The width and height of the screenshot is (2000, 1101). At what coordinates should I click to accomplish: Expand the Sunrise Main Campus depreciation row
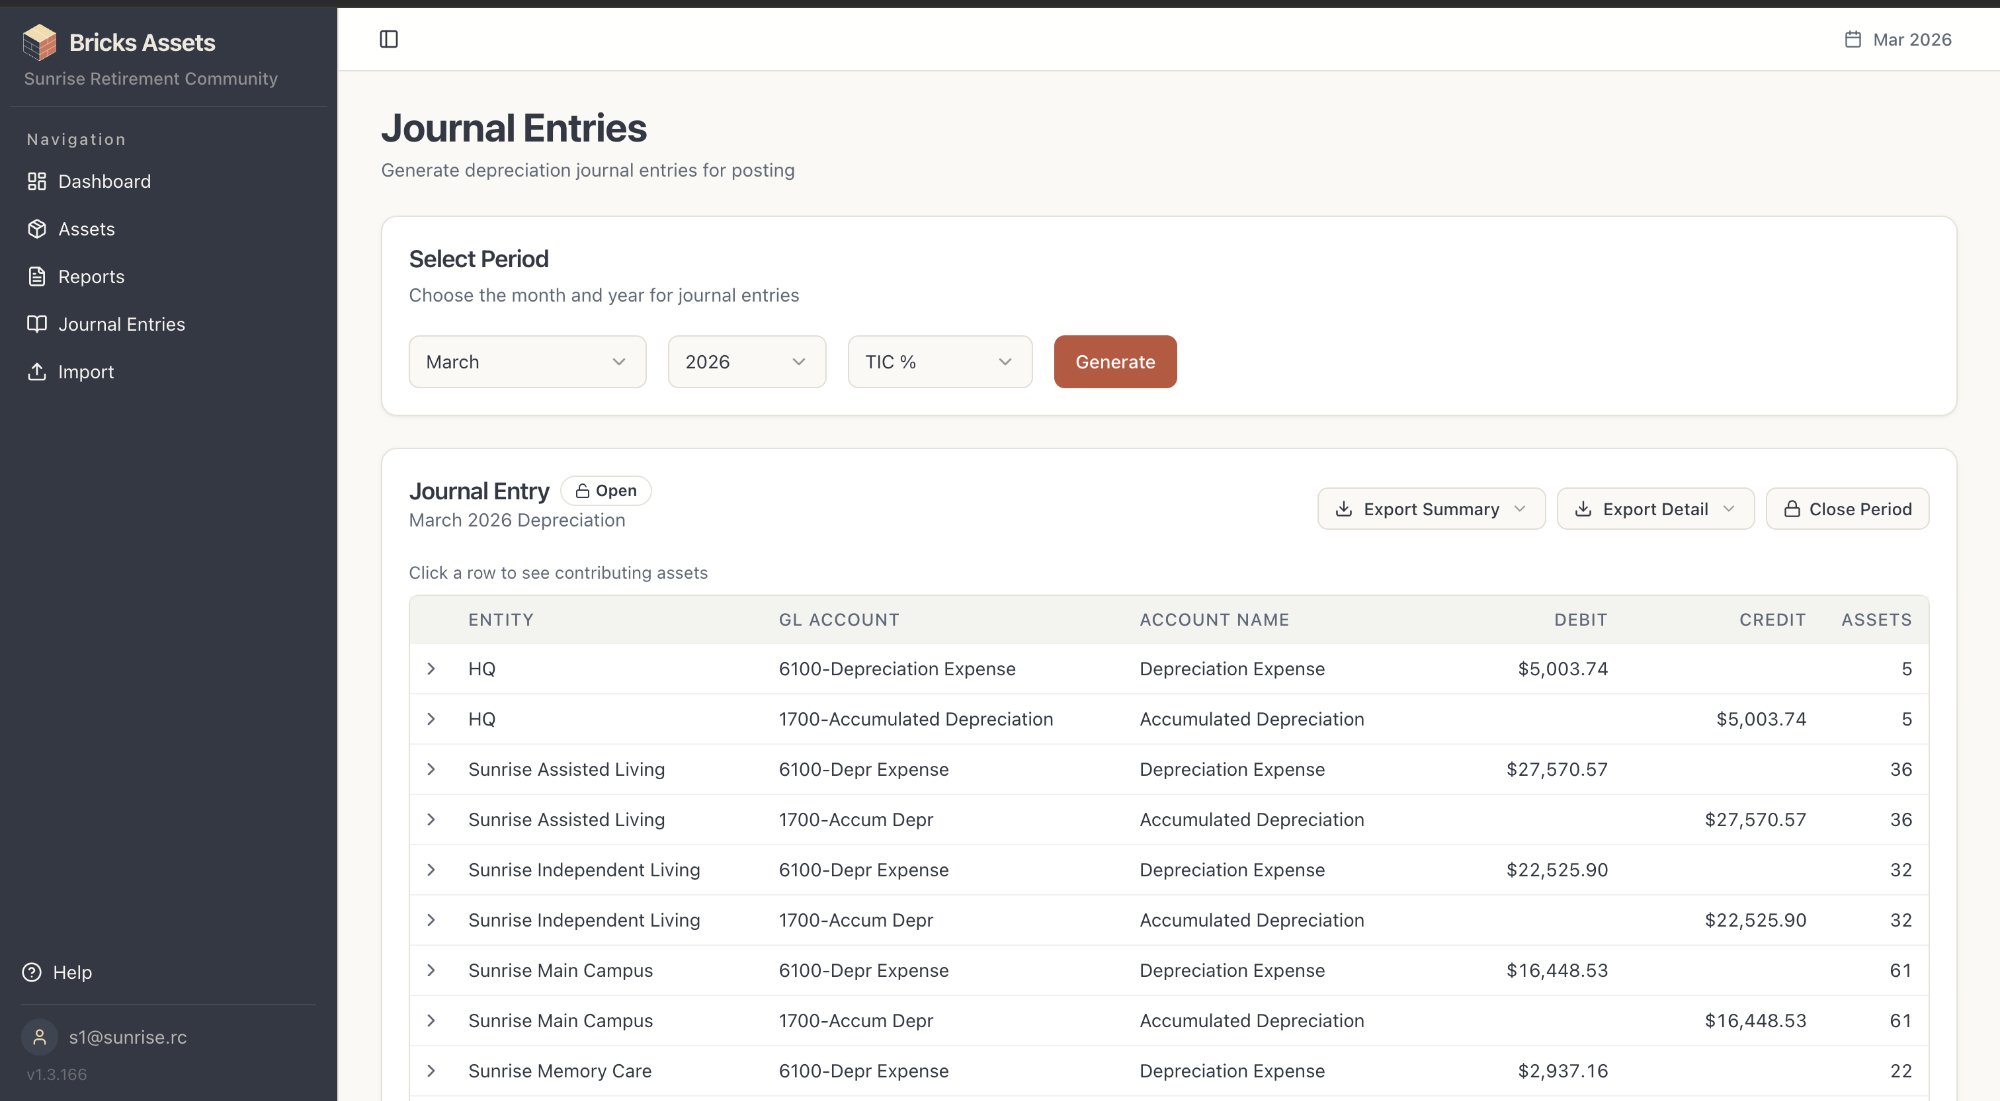coord(432,970)
